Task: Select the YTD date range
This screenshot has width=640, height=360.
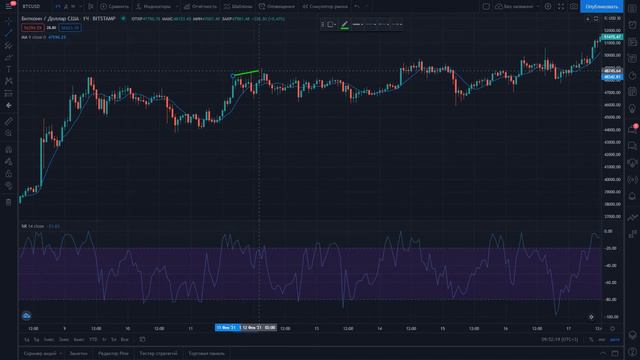Action: (x=93, y=339)
